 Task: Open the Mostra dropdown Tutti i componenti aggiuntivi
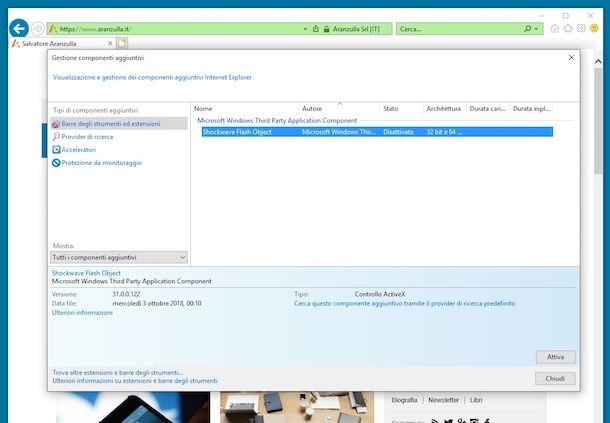click(119, 257)
